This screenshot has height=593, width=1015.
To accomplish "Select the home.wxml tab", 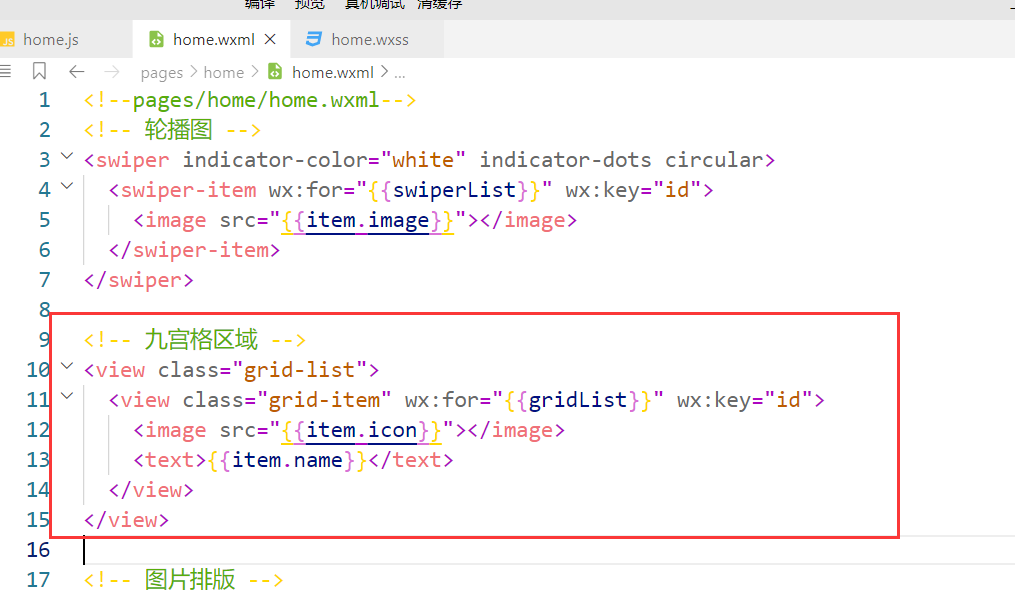I will pyautogui.click(x=214, y=39).
